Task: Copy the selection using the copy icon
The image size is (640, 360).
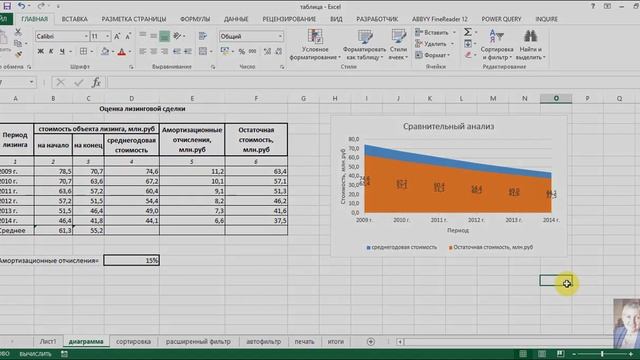Action: point(18,43)
